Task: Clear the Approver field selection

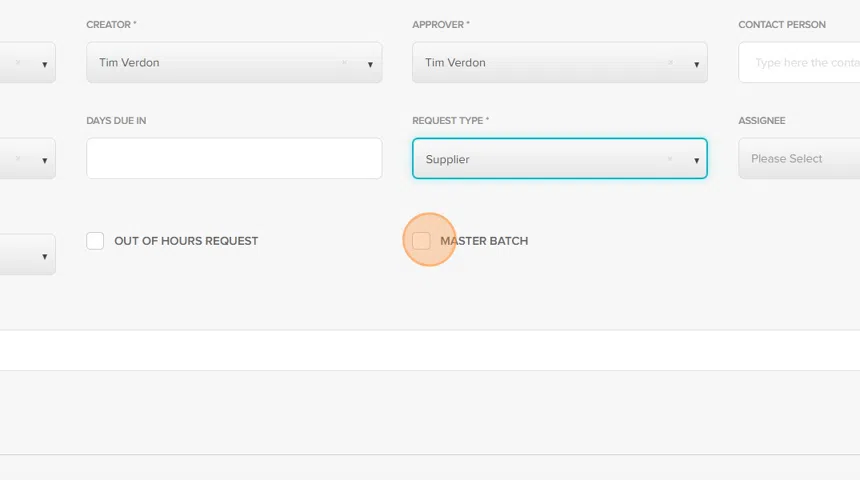Action: (670, 63)
